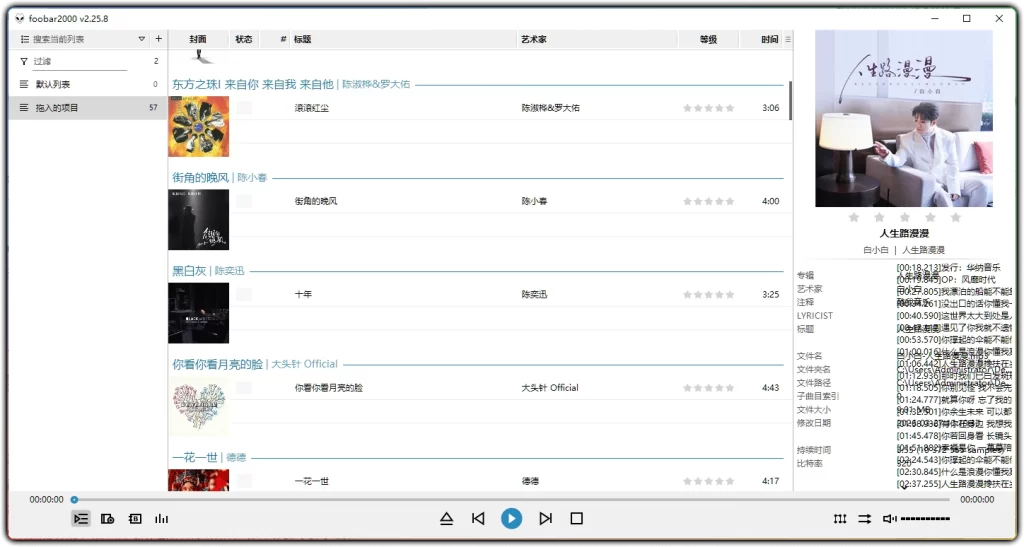Select the 默认列表 playlist

tap(88, 84)
